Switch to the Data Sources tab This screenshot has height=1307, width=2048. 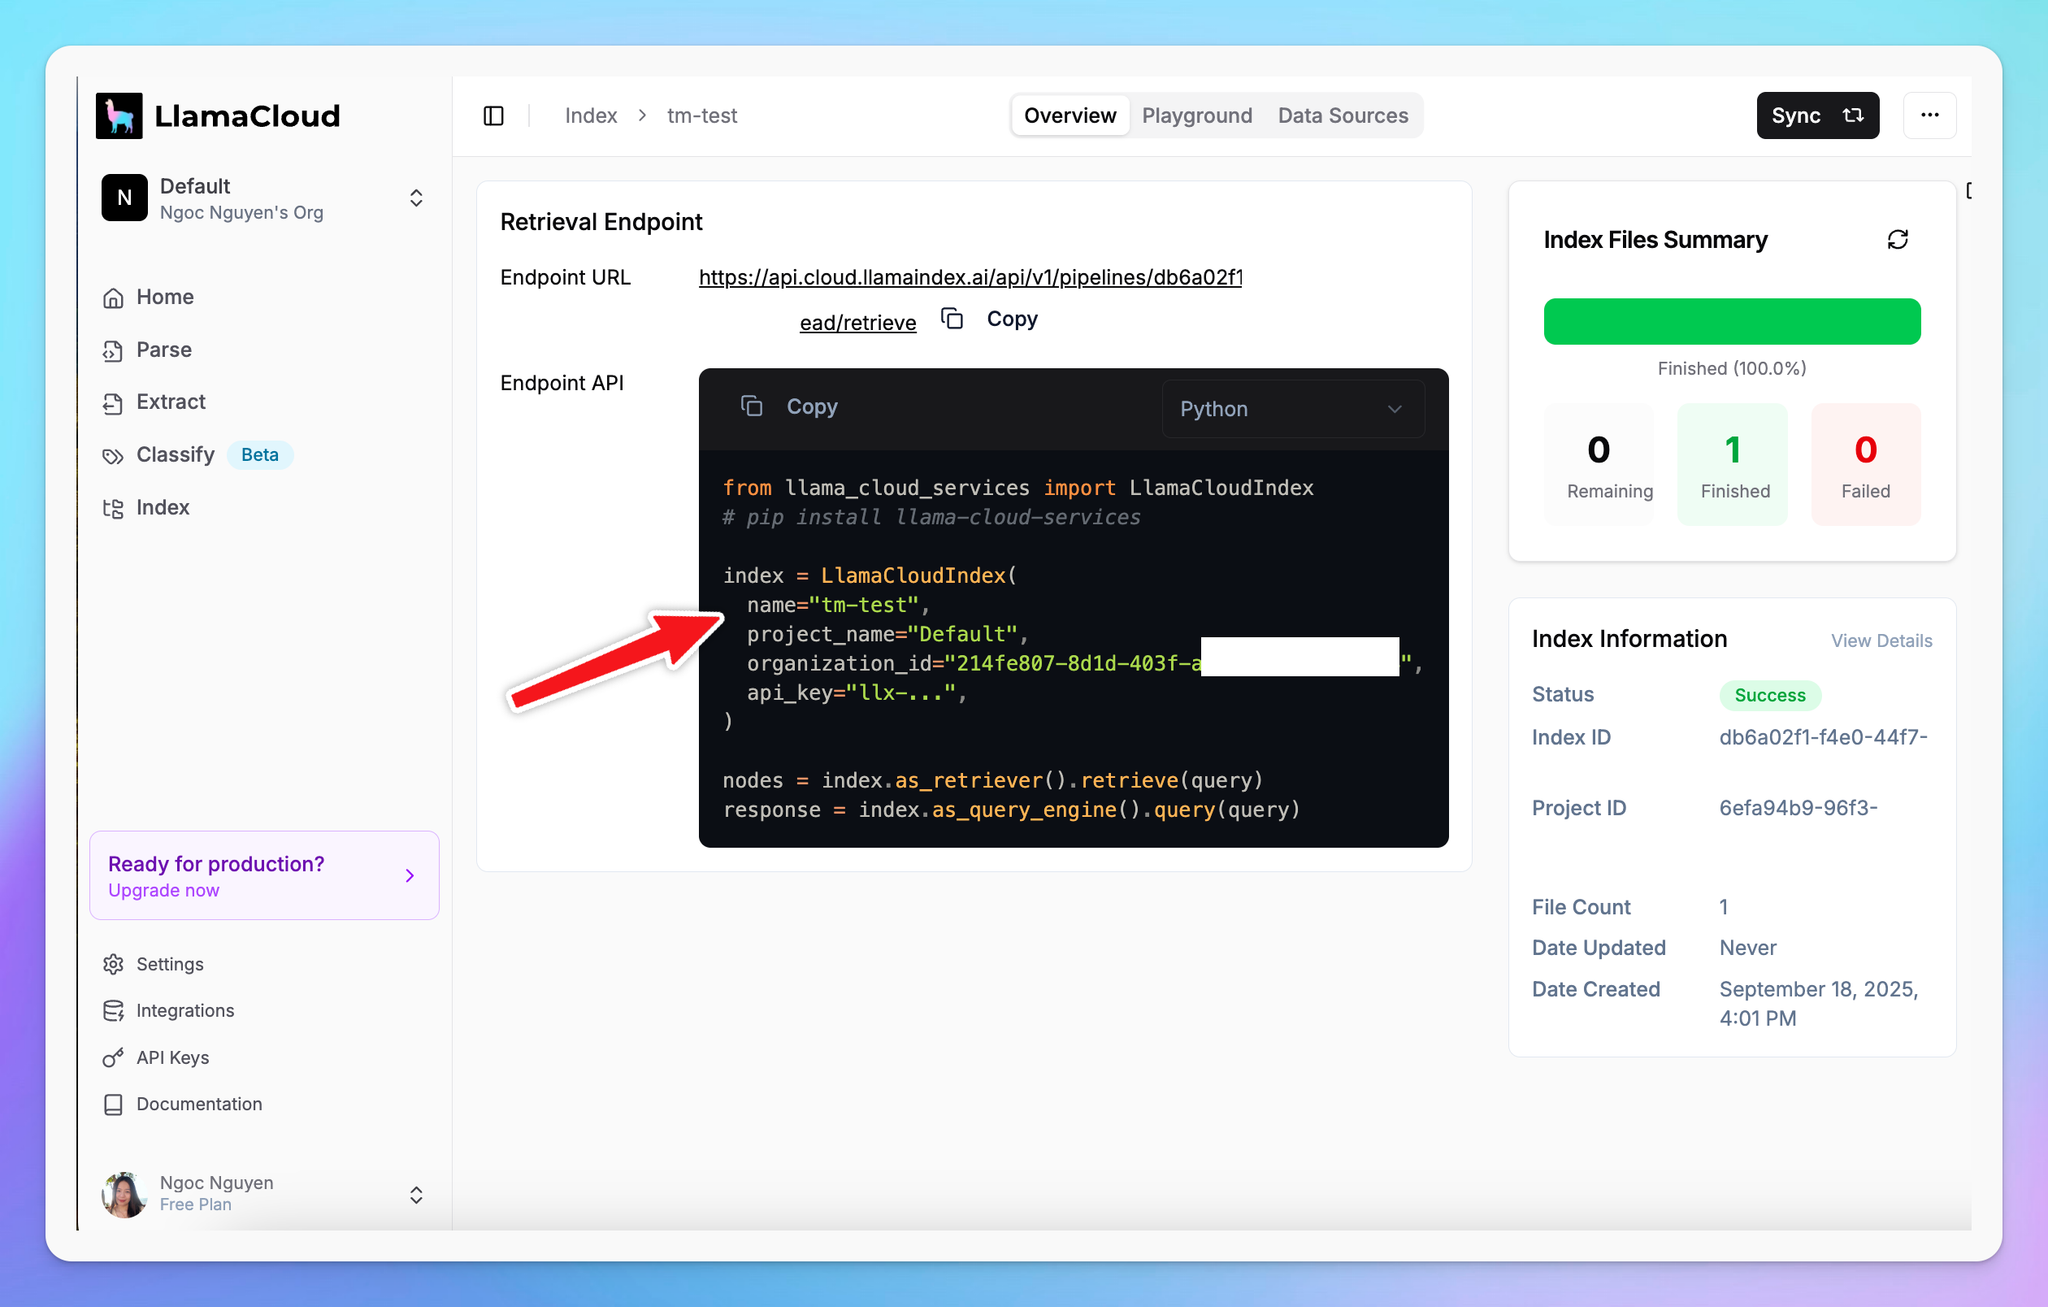click(x=1342, y=116)
